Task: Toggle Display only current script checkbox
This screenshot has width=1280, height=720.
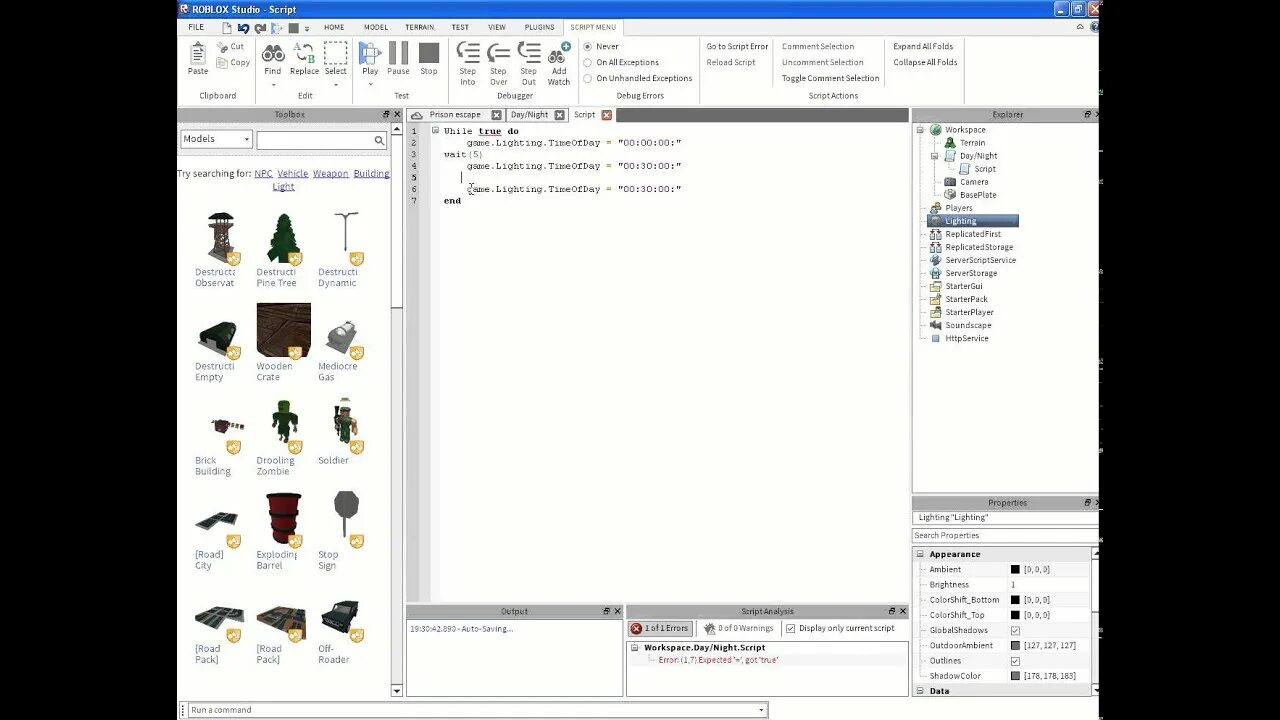Action: (791, 628)
